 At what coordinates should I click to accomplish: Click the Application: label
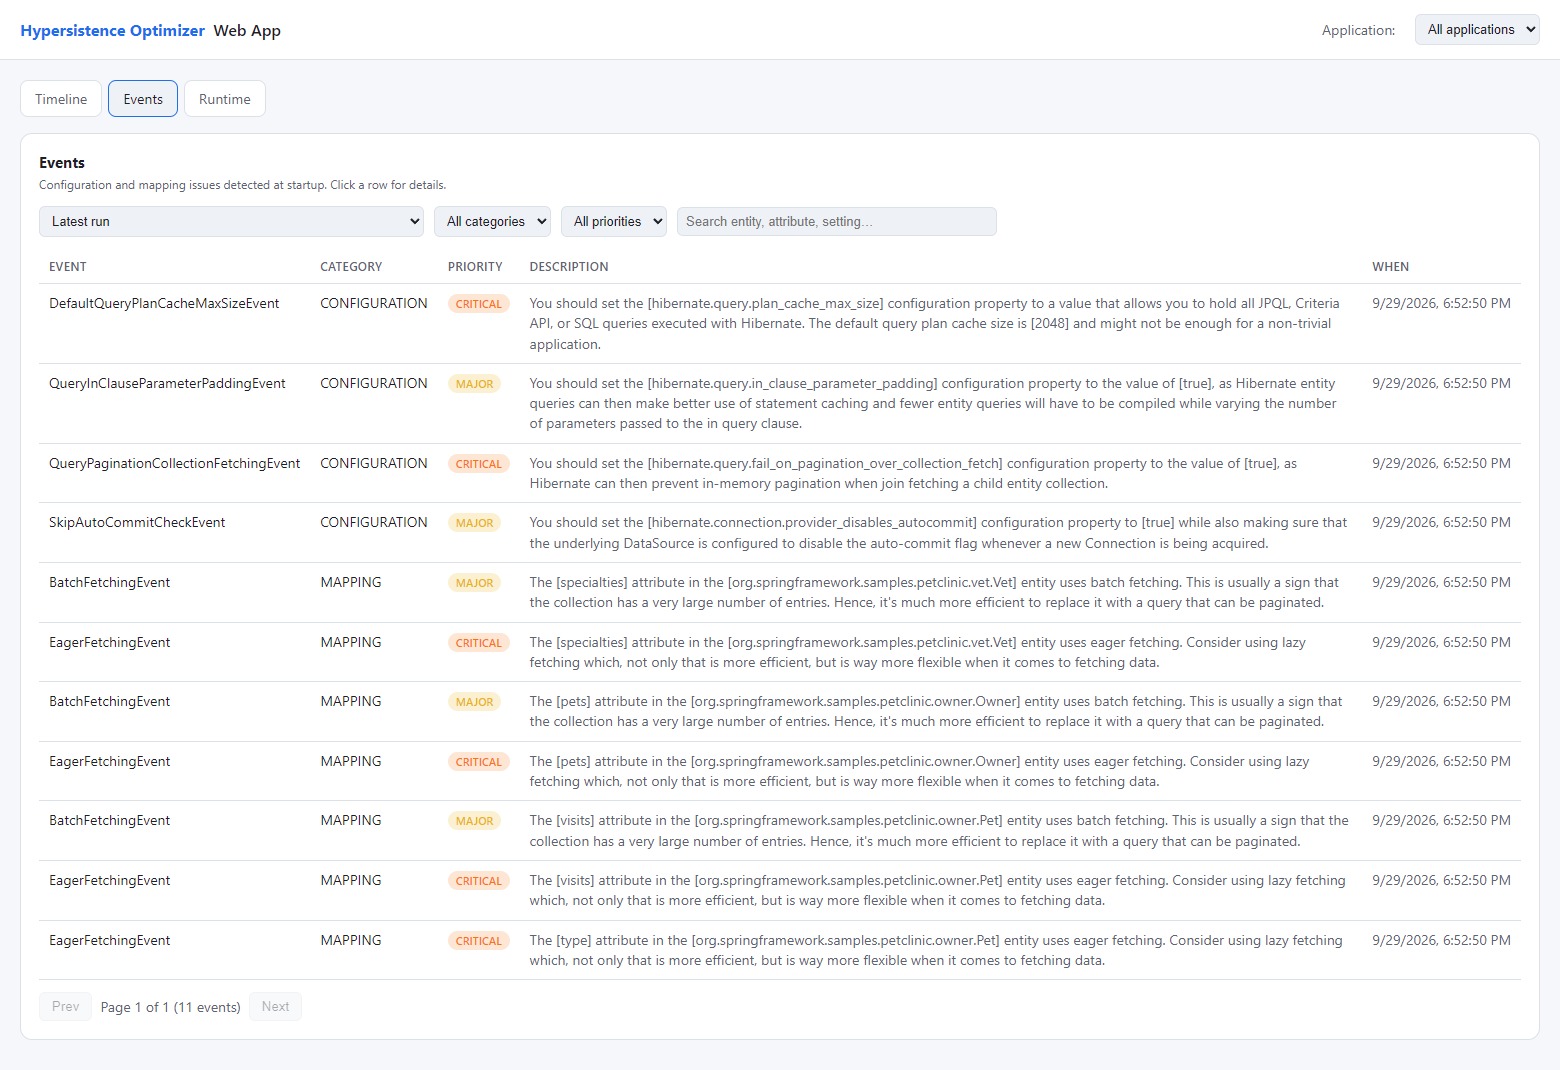[x=1358, y=30]
